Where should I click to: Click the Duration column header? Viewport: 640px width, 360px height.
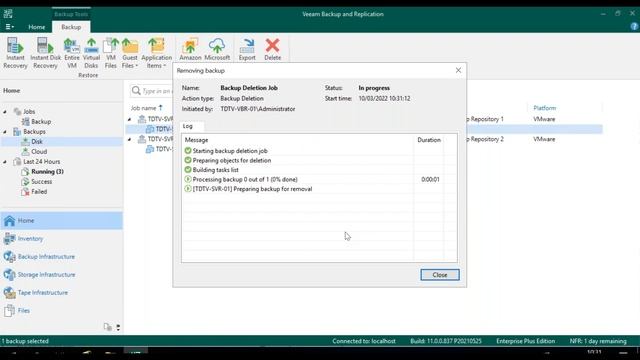(429, 140)
